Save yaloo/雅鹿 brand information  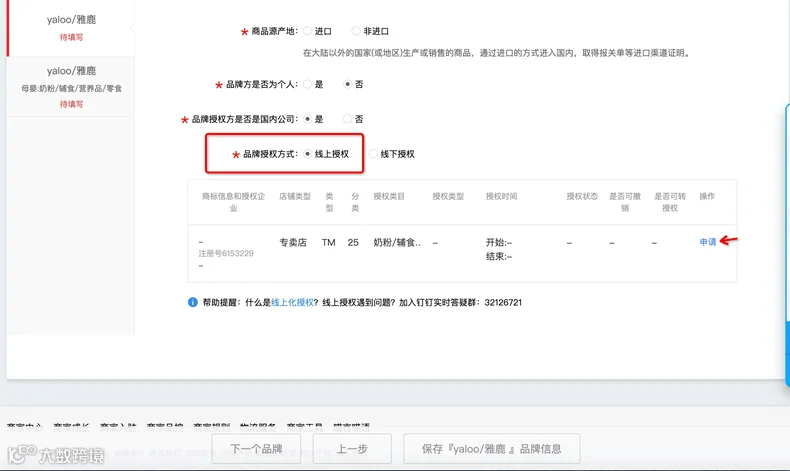tap(492, 448)
